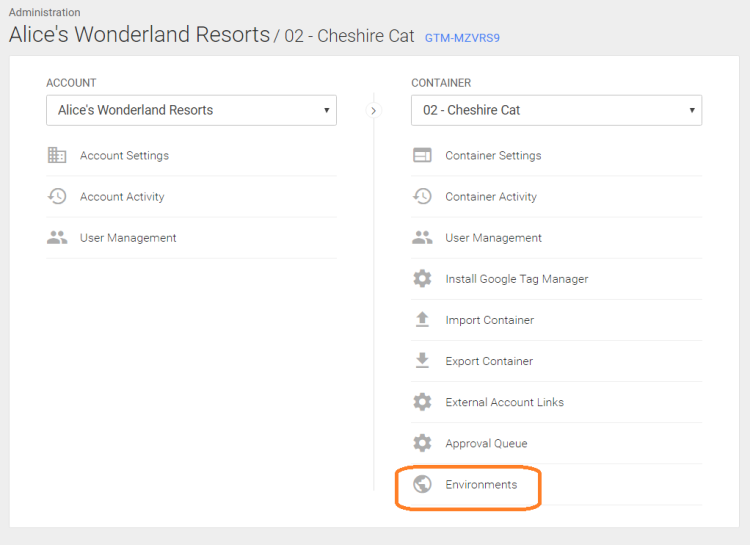Open Account Activity

point(191,197)
